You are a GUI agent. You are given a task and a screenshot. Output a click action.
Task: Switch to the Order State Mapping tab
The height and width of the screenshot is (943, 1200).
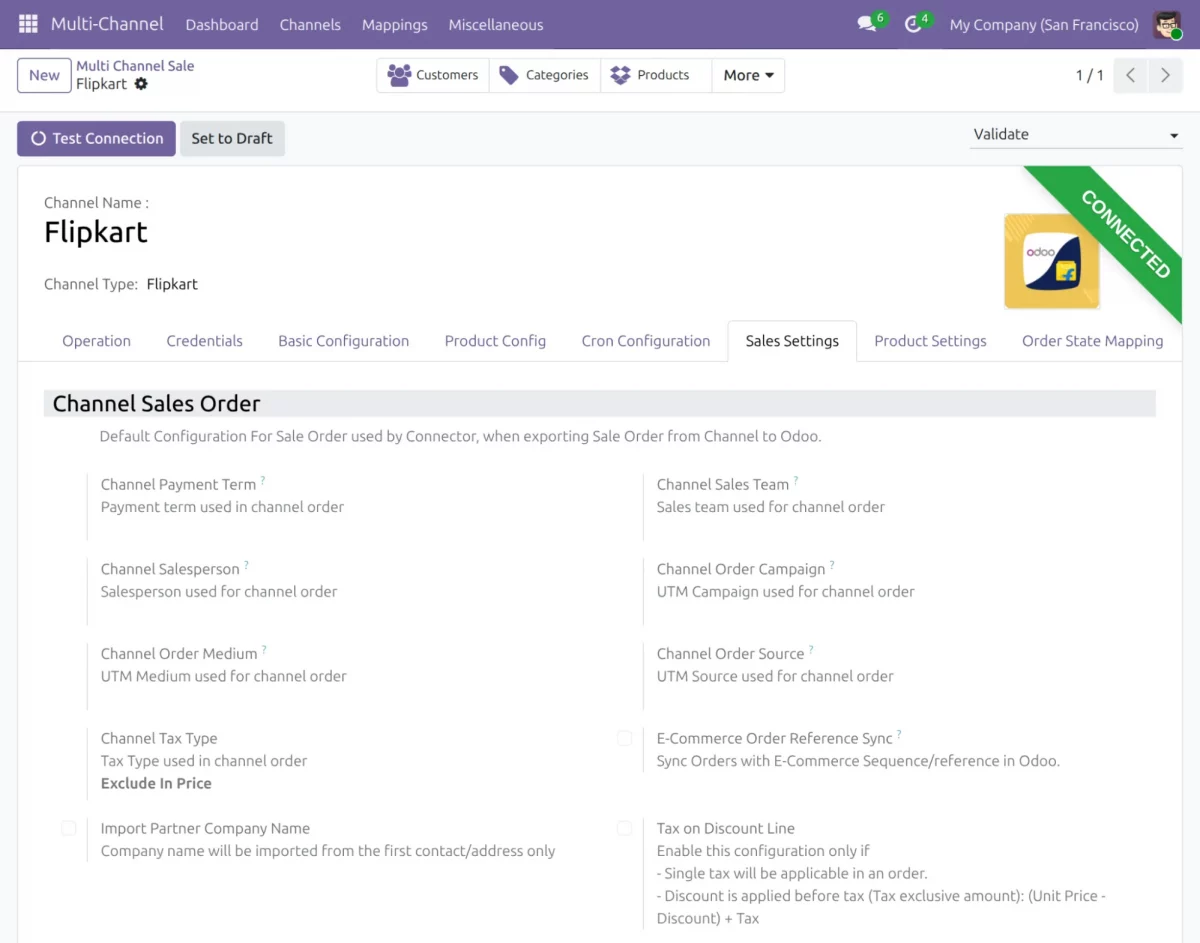pos(1092,341)
